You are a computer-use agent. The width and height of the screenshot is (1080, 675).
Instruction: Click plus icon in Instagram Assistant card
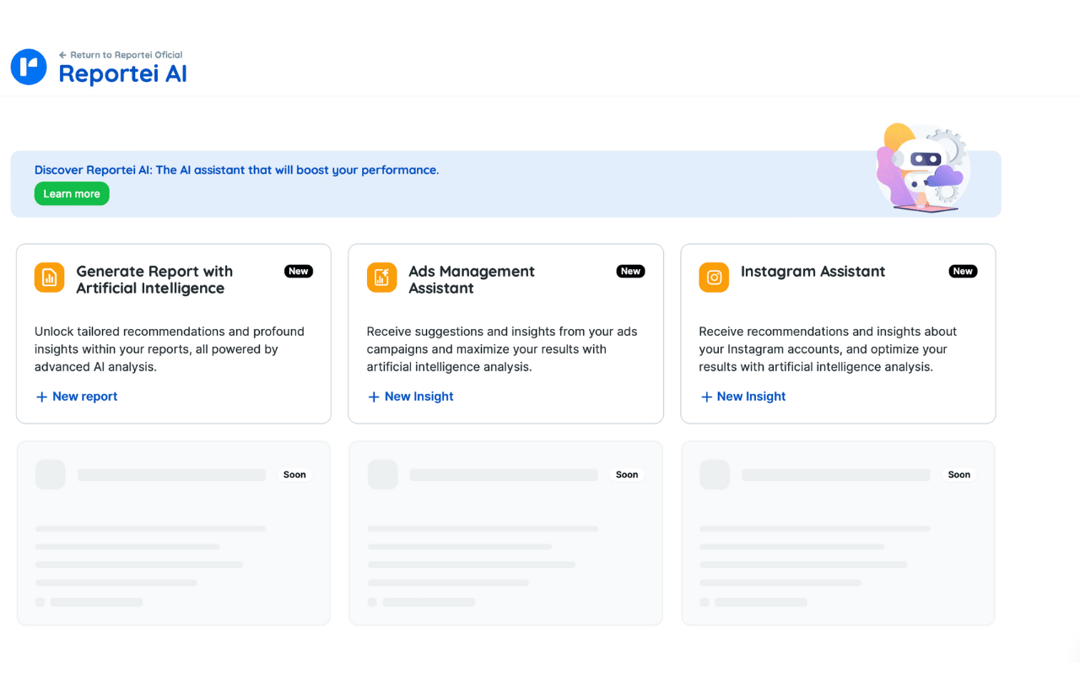point(706,397)
